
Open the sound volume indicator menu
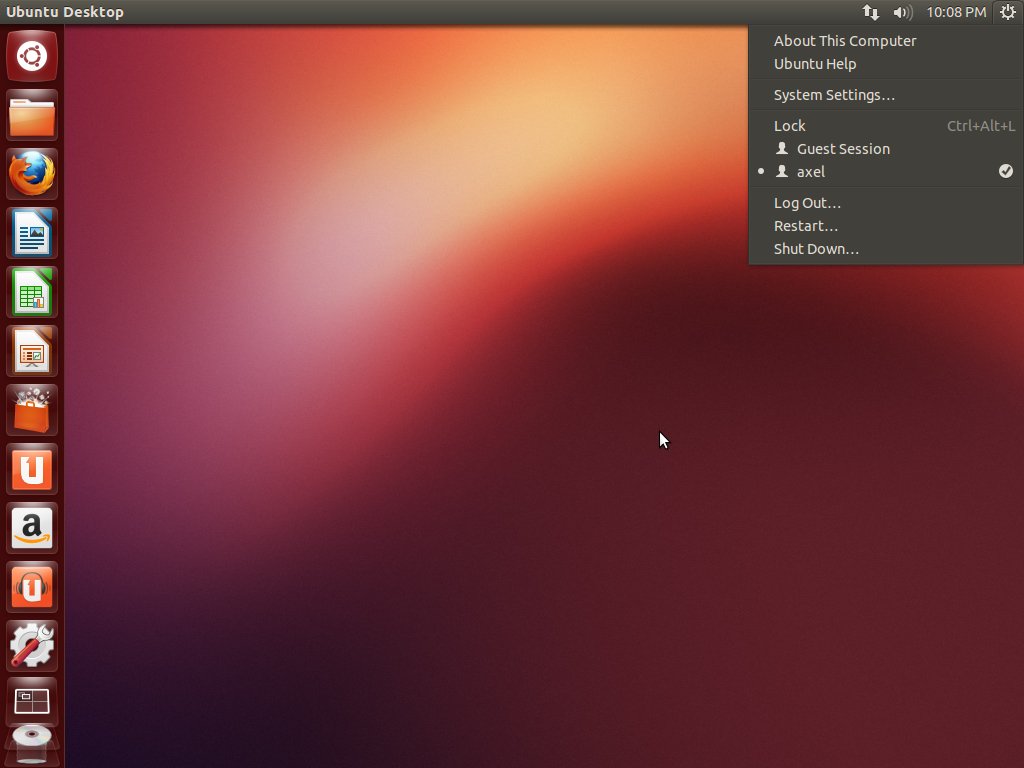(x=902, y=12)
